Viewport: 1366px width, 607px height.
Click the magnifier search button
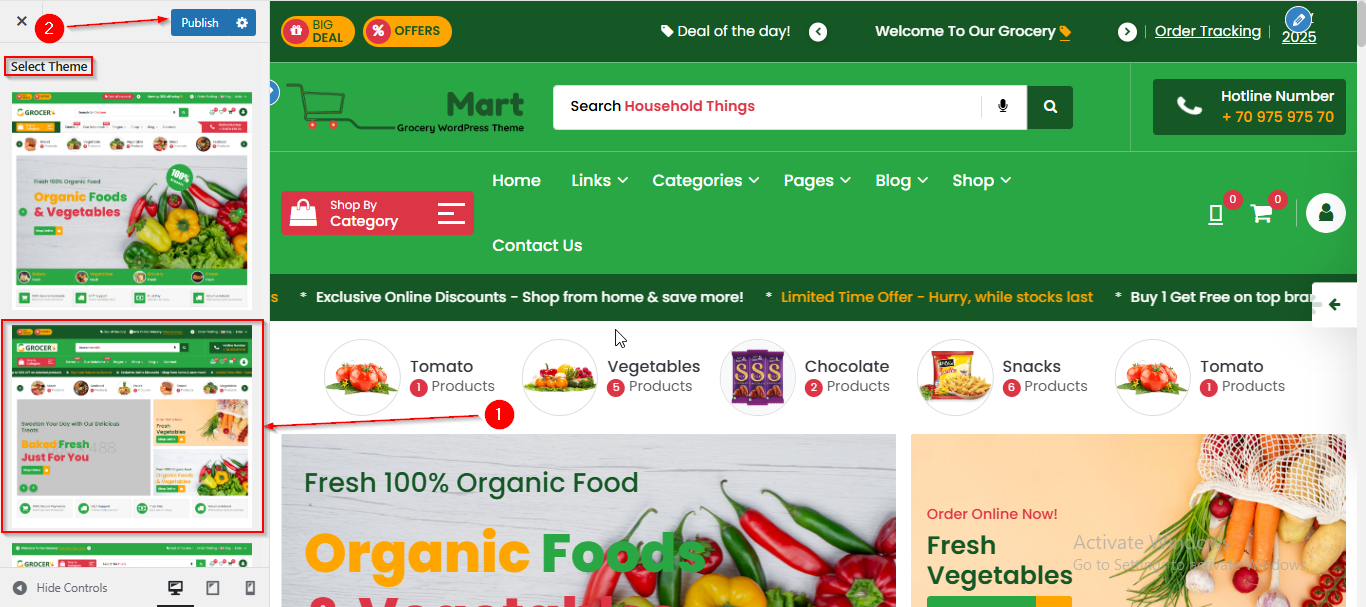[x=1050, y=107]
